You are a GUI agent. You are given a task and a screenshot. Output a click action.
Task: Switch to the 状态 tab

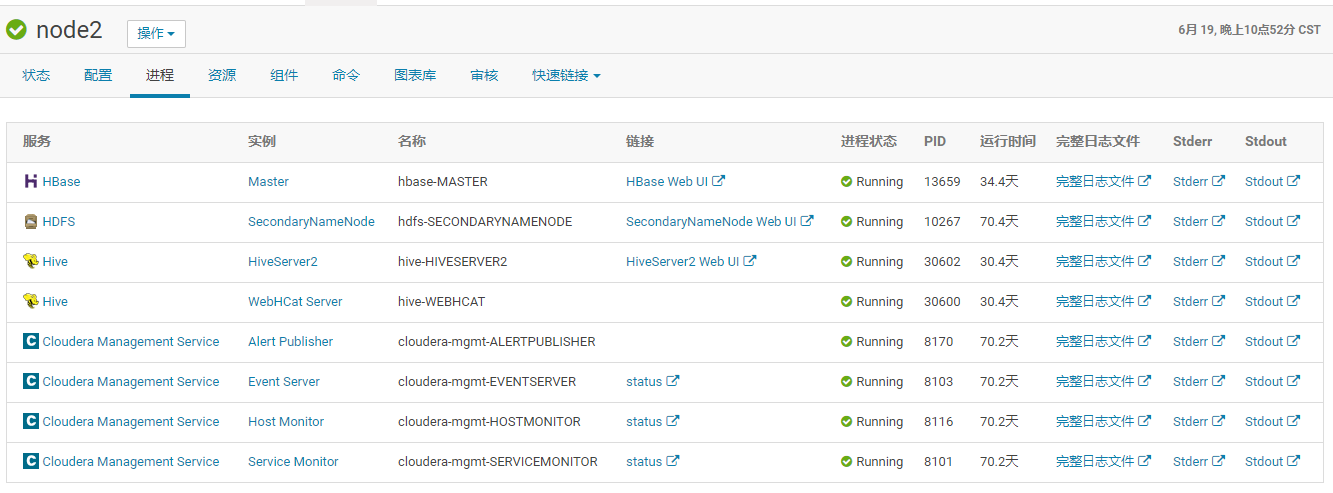36,75
